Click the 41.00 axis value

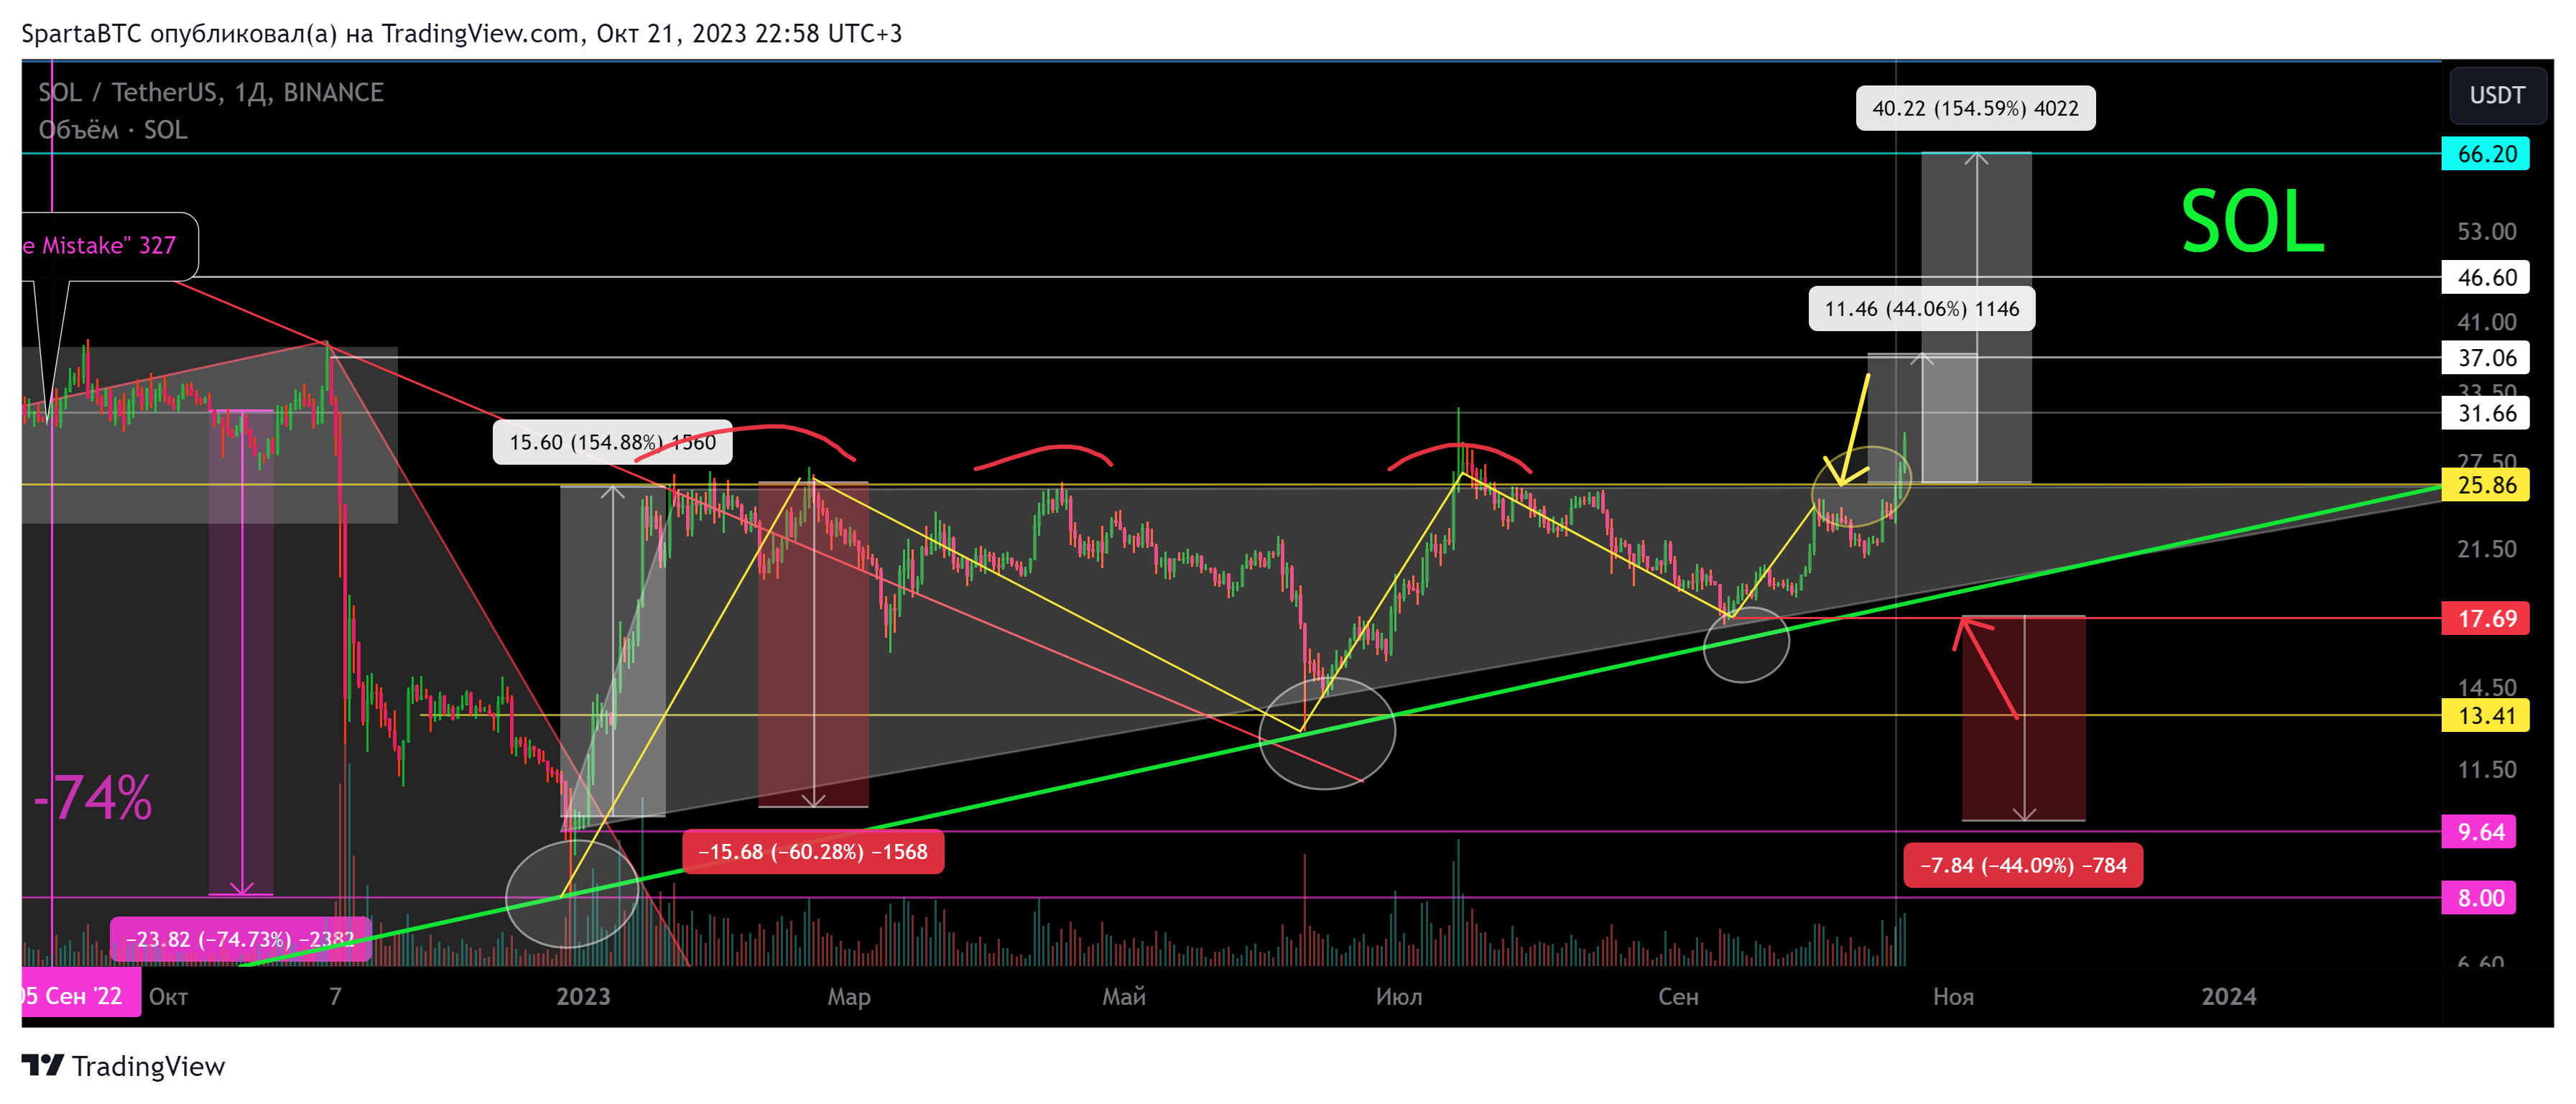[x=2486, y=322]
